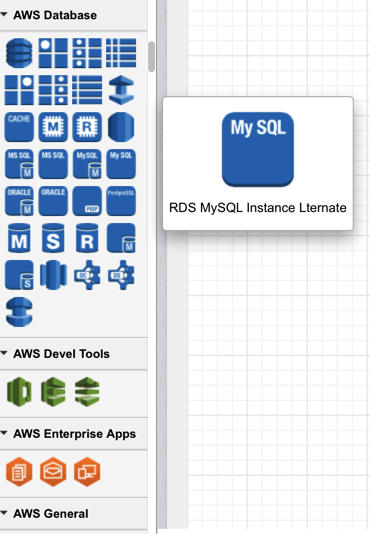Pick the DynamoDB Attributes shape with three circles
370x534 pixels.
click(87, 53)
